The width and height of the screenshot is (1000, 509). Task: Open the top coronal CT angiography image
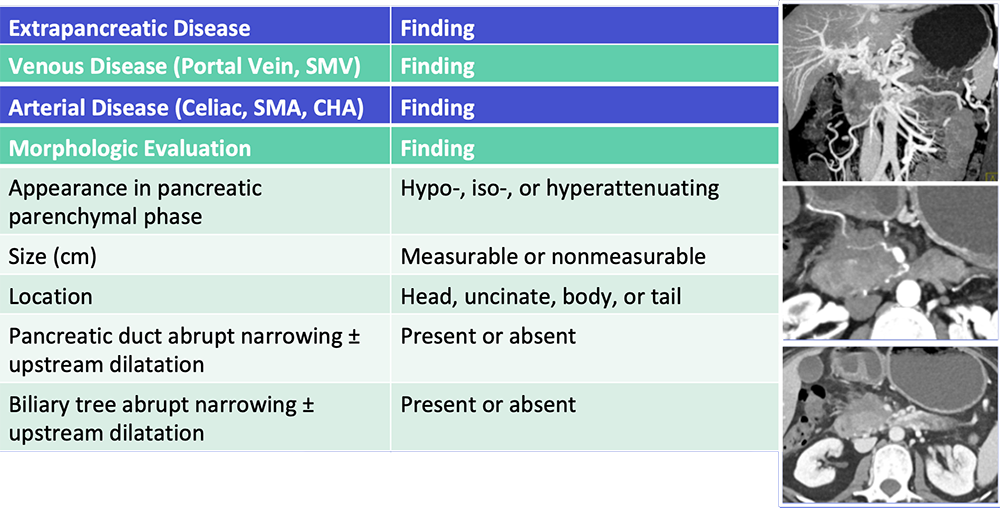click(890, 92)
